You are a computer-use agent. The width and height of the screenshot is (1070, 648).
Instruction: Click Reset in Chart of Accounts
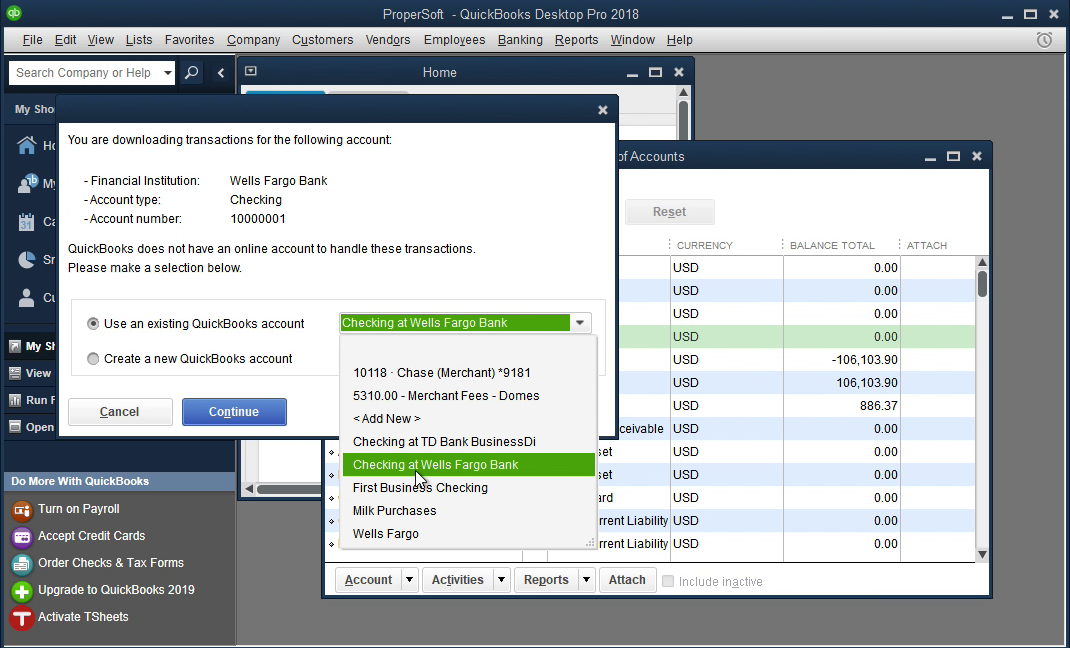(x=669, y=212)
